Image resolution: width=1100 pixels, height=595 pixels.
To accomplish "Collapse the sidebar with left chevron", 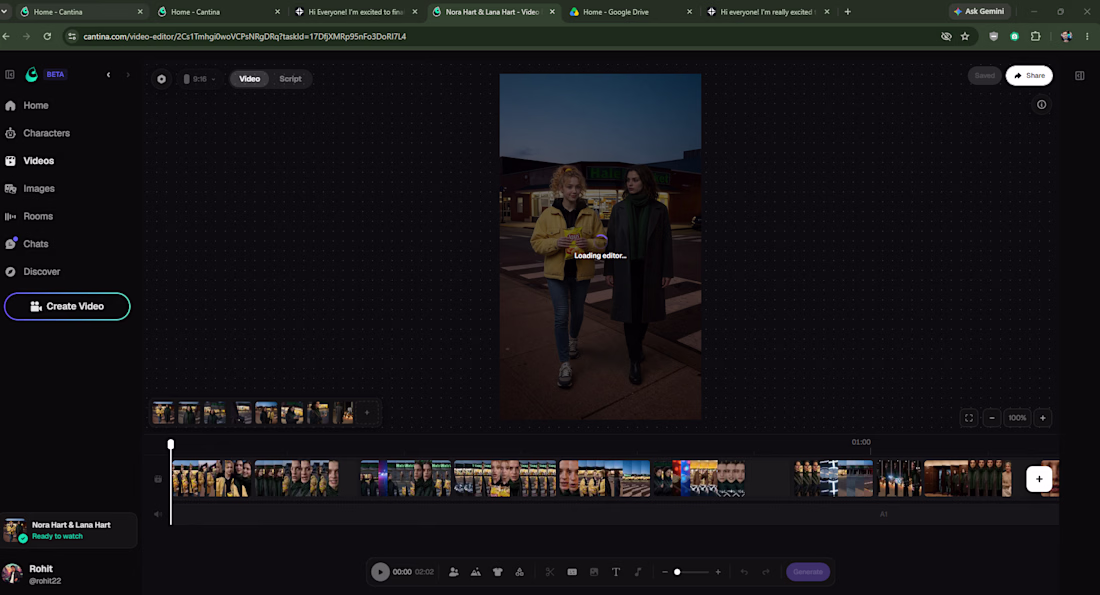I will pos(108,74).
